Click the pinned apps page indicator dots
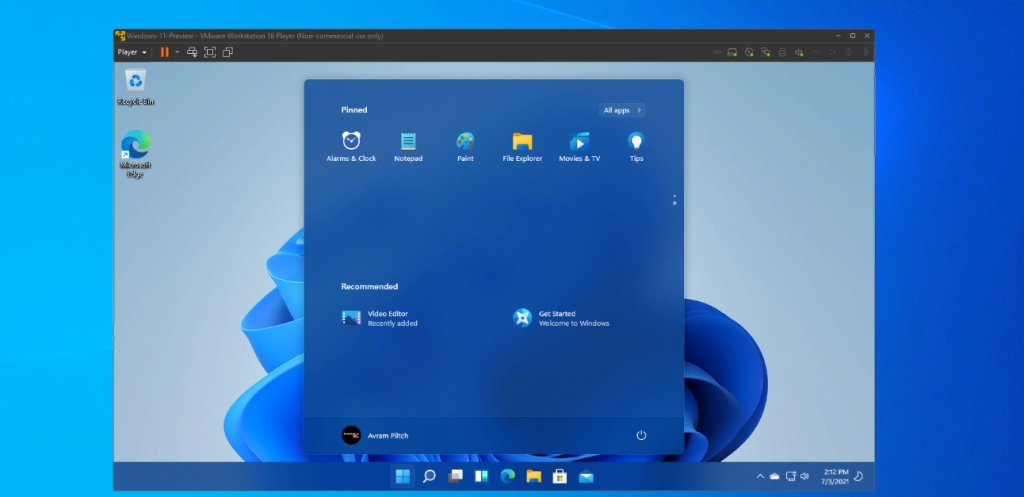1024x497 pixels. pyautogui.click(x=675, y=200)
